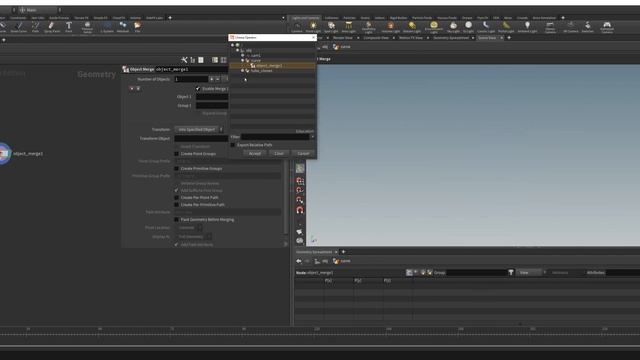
Task: Collapse the root tree node in dialog
Action: click(x=233, y=45)
